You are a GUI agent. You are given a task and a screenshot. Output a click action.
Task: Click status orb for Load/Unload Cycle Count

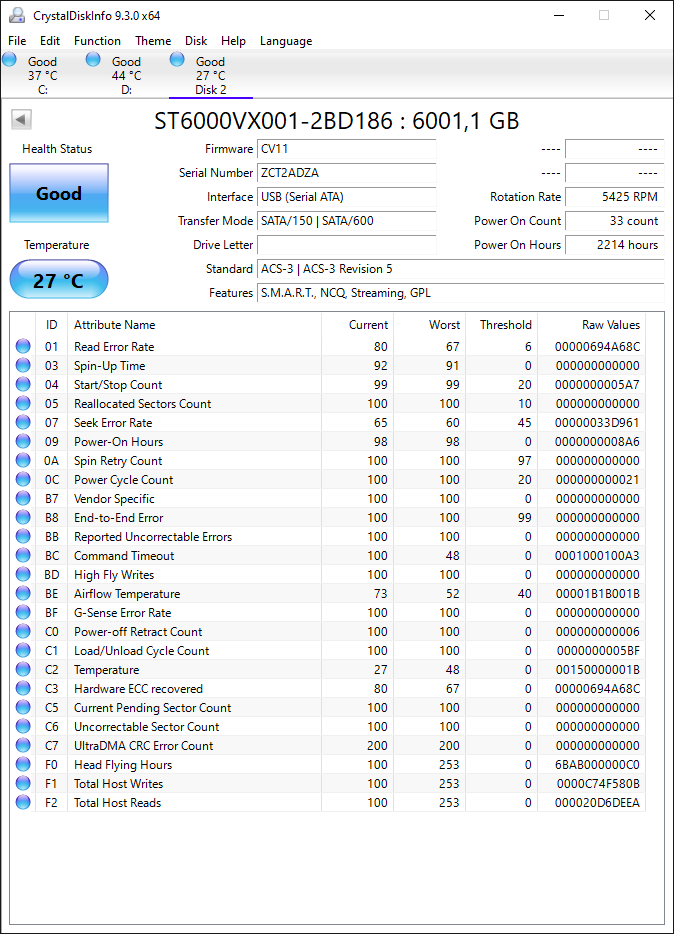(23, 650)
